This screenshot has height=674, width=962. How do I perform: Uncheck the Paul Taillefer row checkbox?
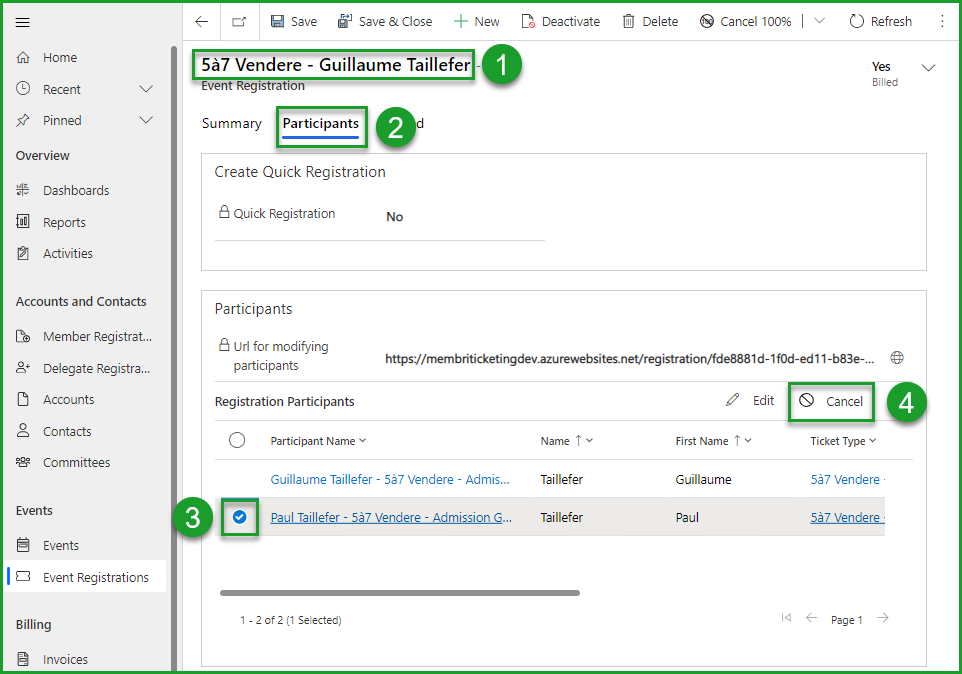(x=239, y=517)
